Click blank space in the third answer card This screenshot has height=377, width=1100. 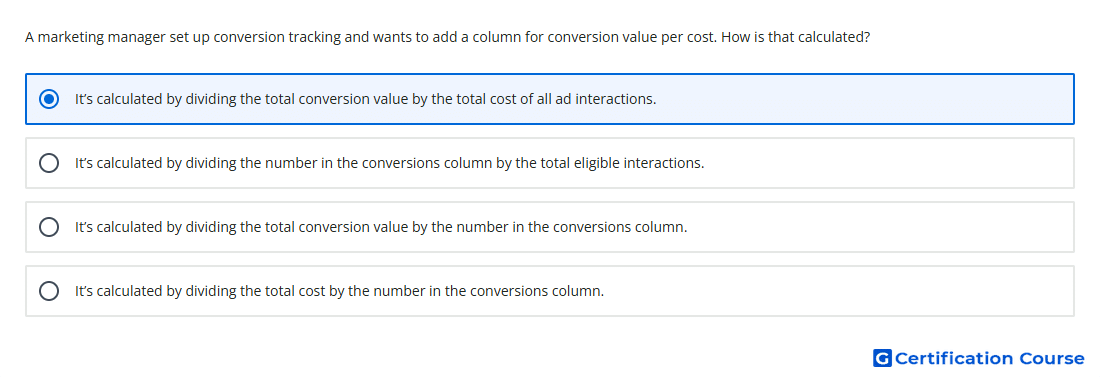coord(880,227)
